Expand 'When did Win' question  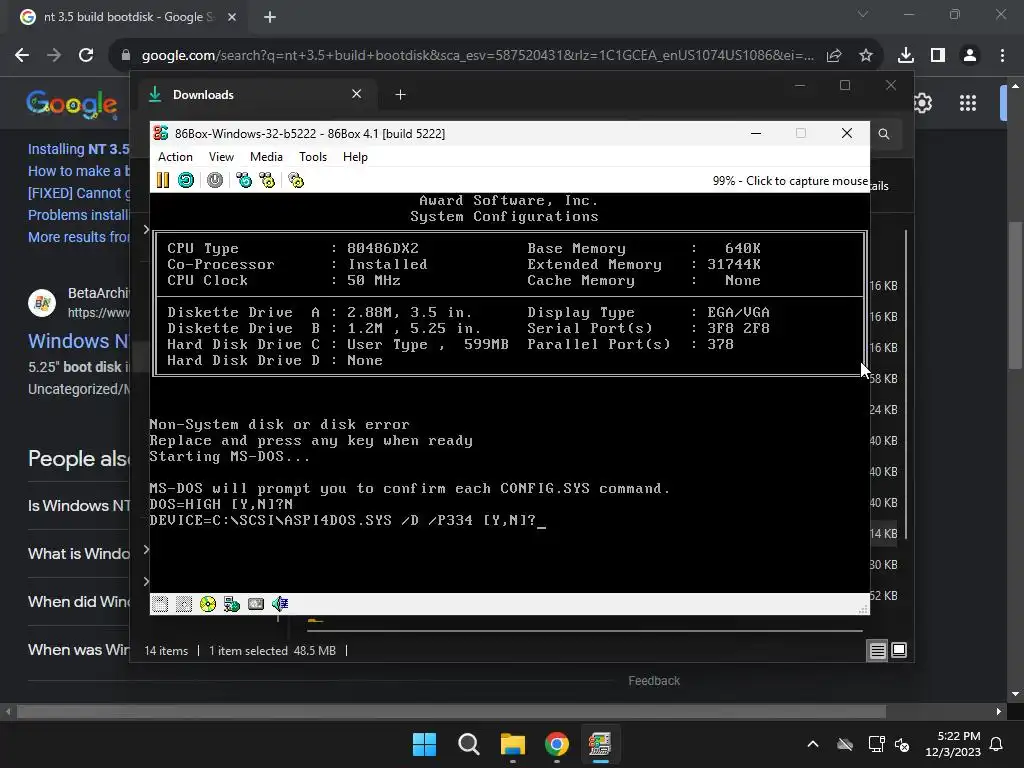78,601
